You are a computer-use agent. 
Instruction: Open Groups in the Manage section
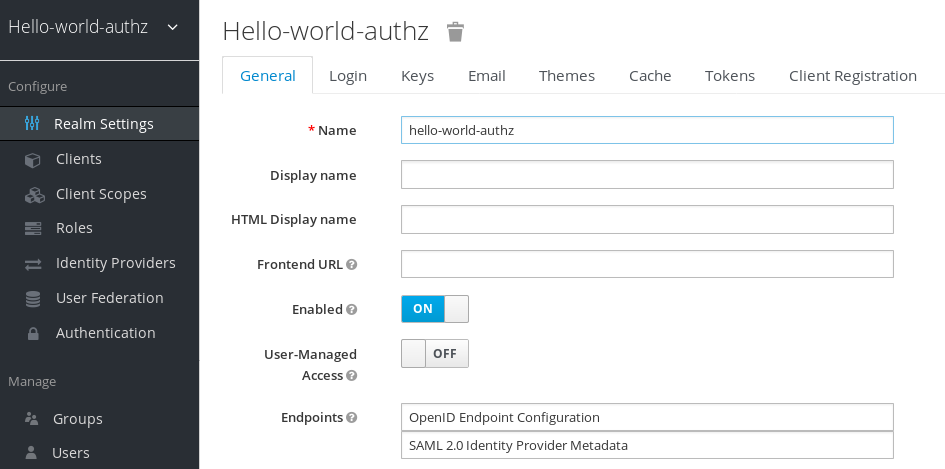78,419
